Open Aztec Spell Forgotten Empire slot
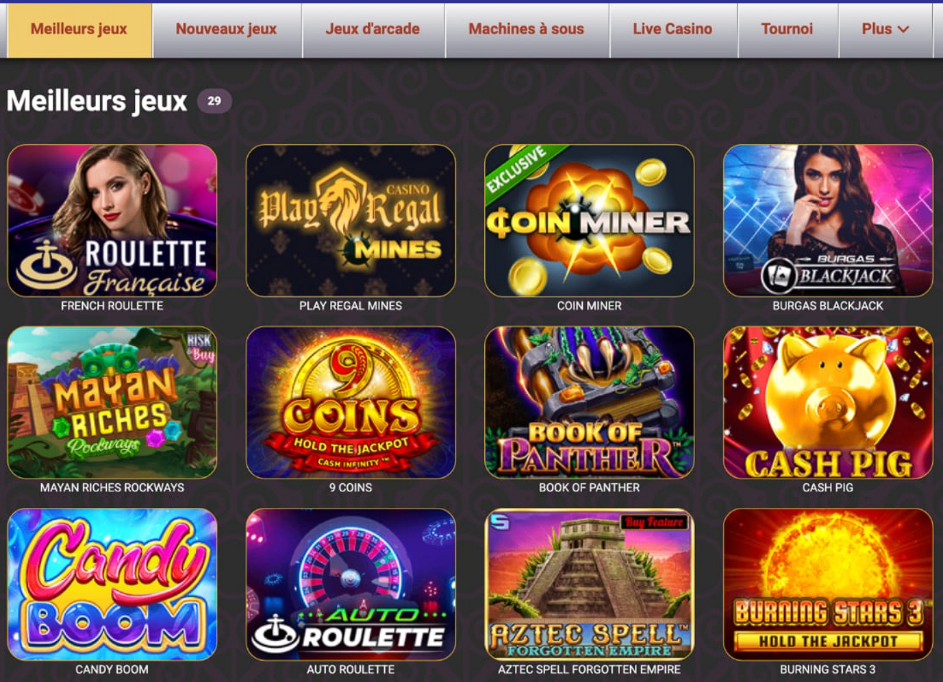 tap(589, 585)
